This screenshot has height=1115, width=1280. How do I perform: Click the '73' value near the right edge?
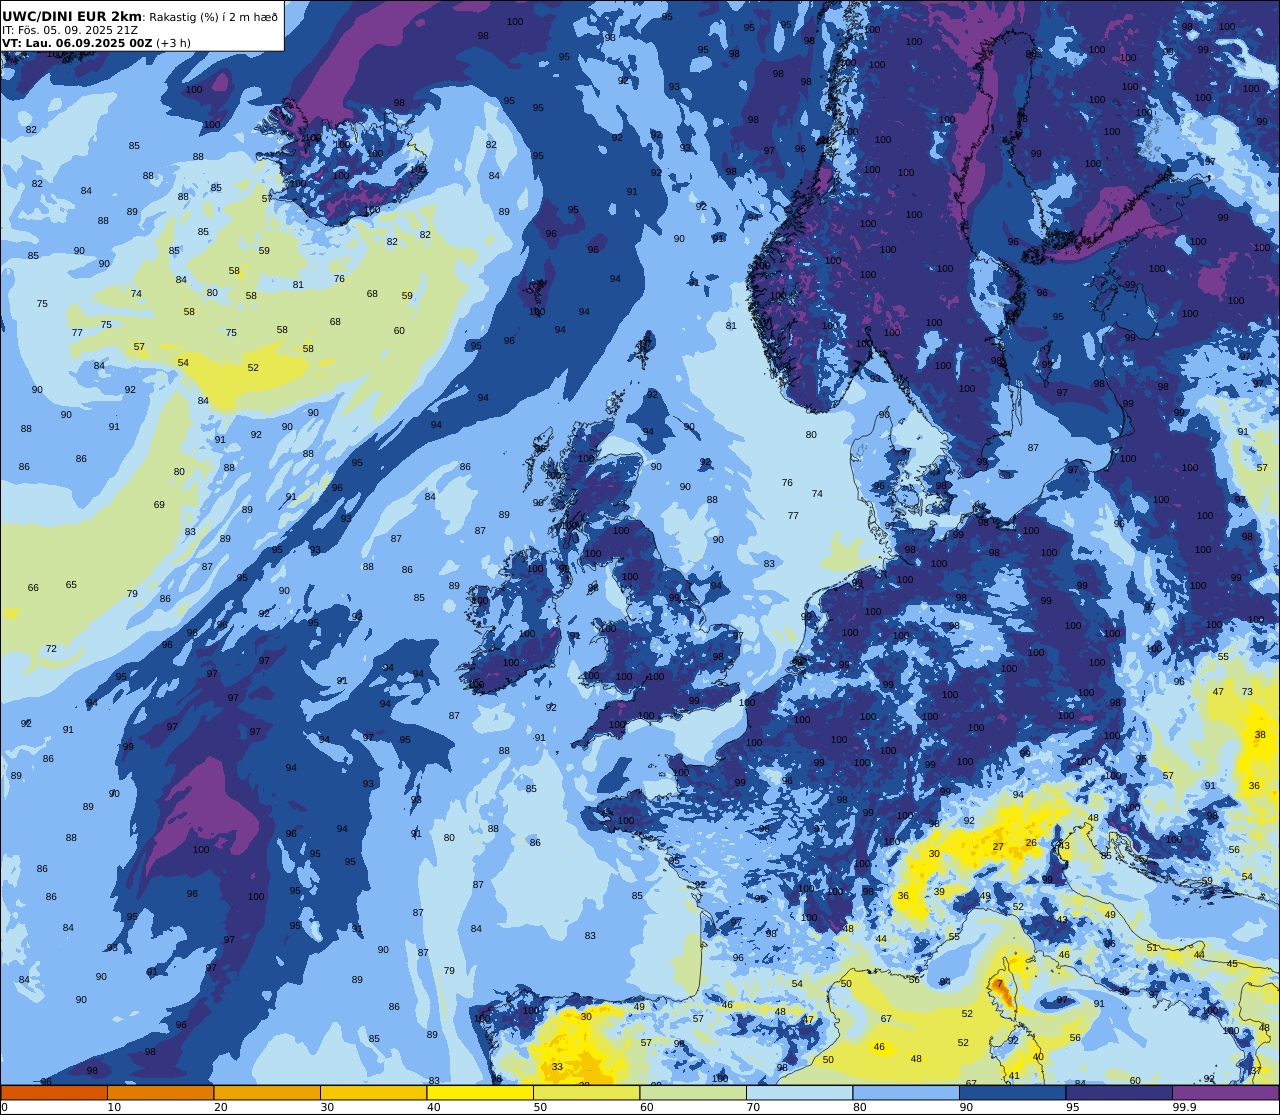tap(1247, 692)
